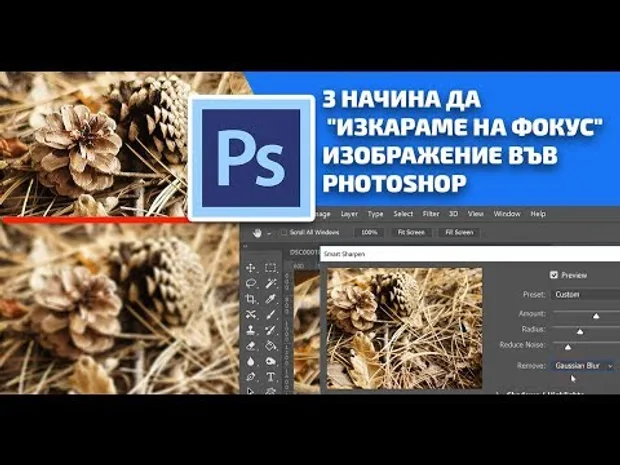Open the Preset dropdown showing Custom

click(x=586, y=295)
